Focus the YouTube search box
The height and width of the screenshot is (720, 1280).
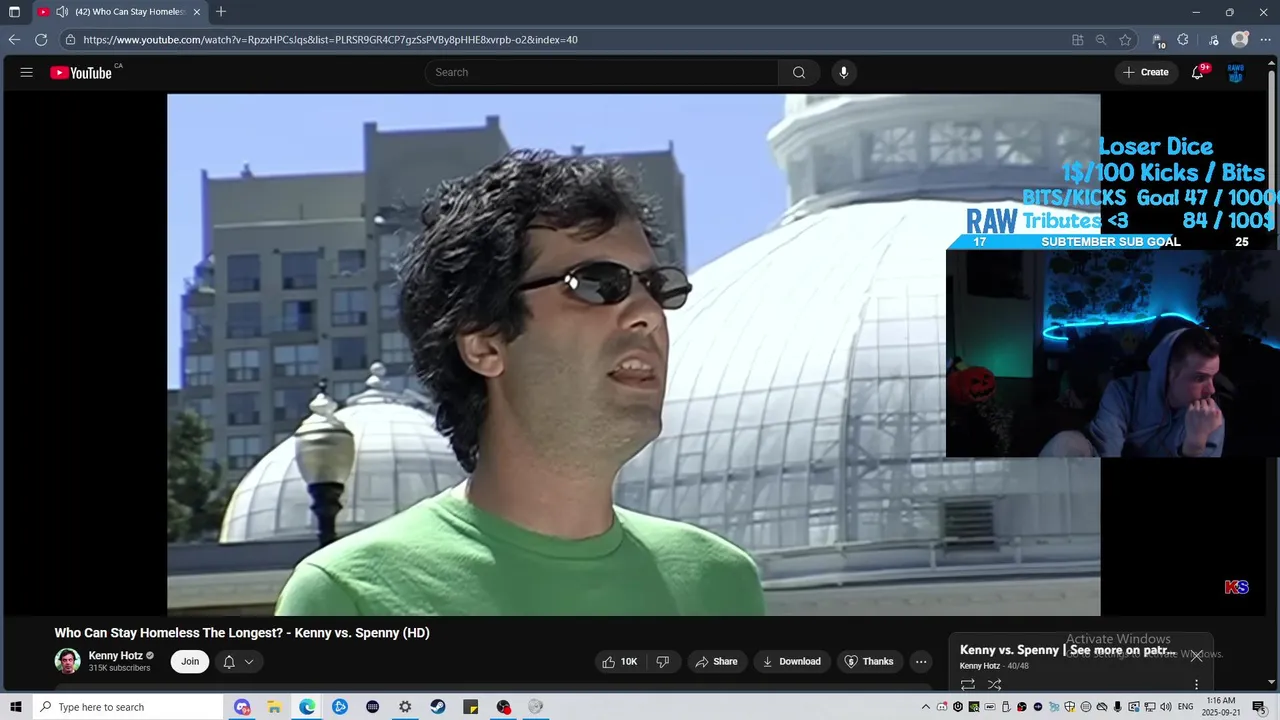602,72
